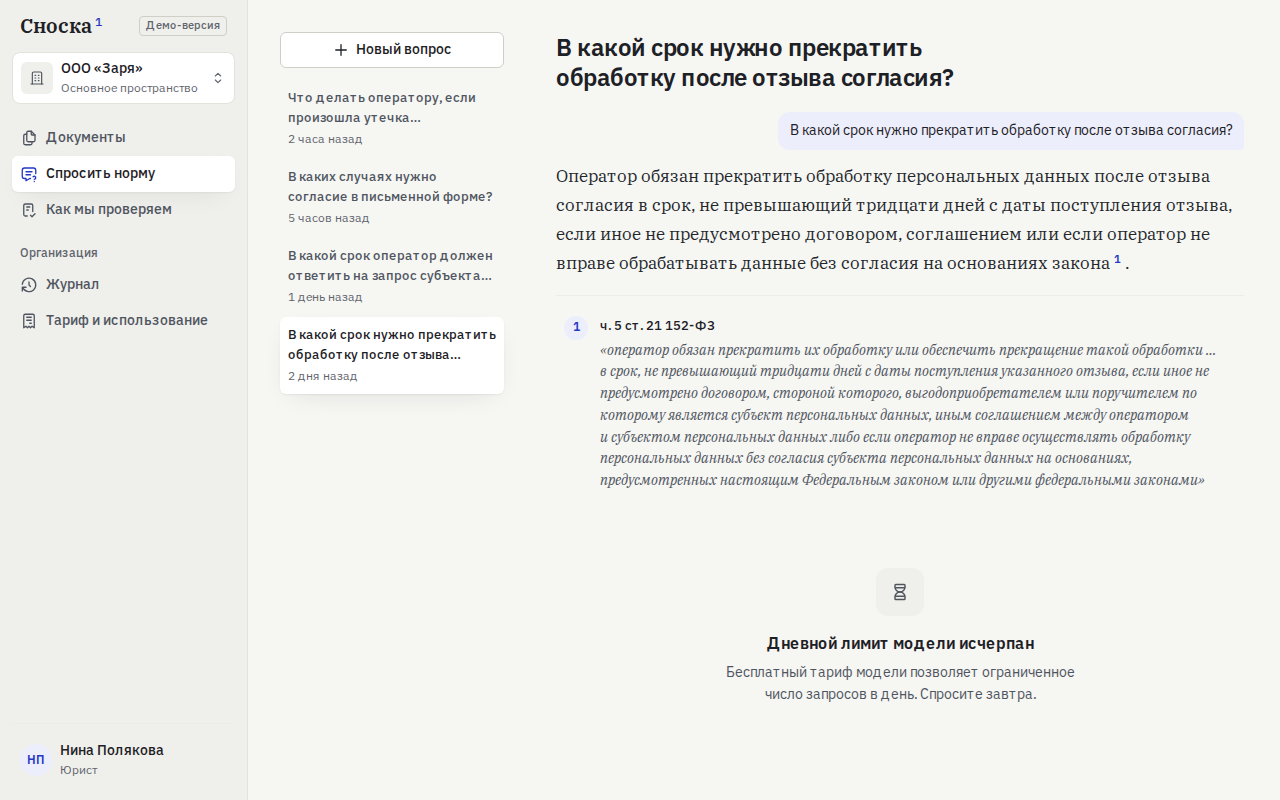
Task: Click the Юрист role label
Action: [79, 770]
